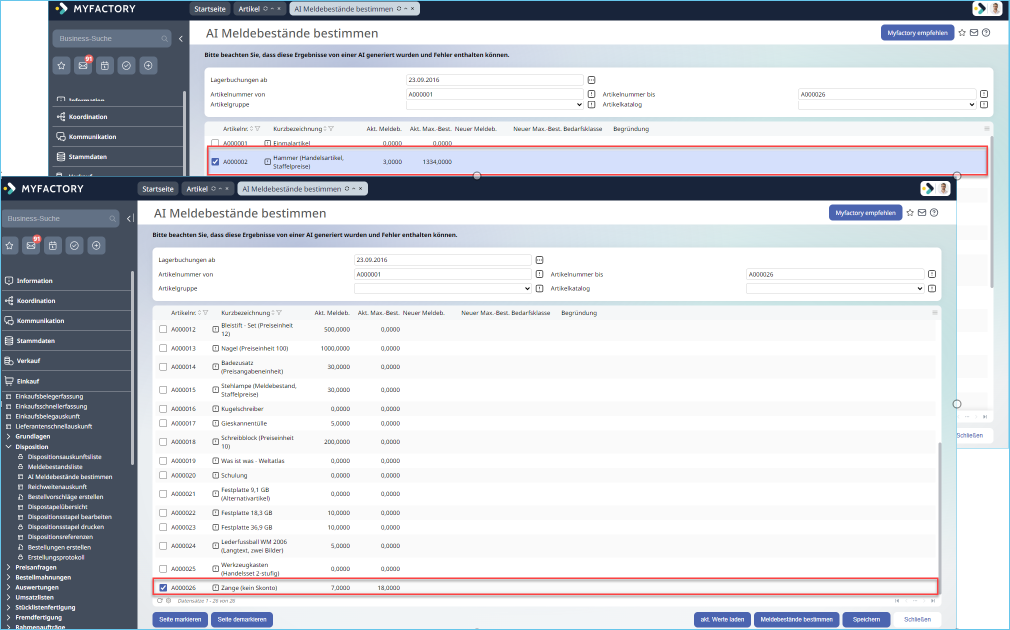The image size is (1010, 630).
Task: Open help question mark icon in front window
Action: pyautogui.click(x=935, y=213)
